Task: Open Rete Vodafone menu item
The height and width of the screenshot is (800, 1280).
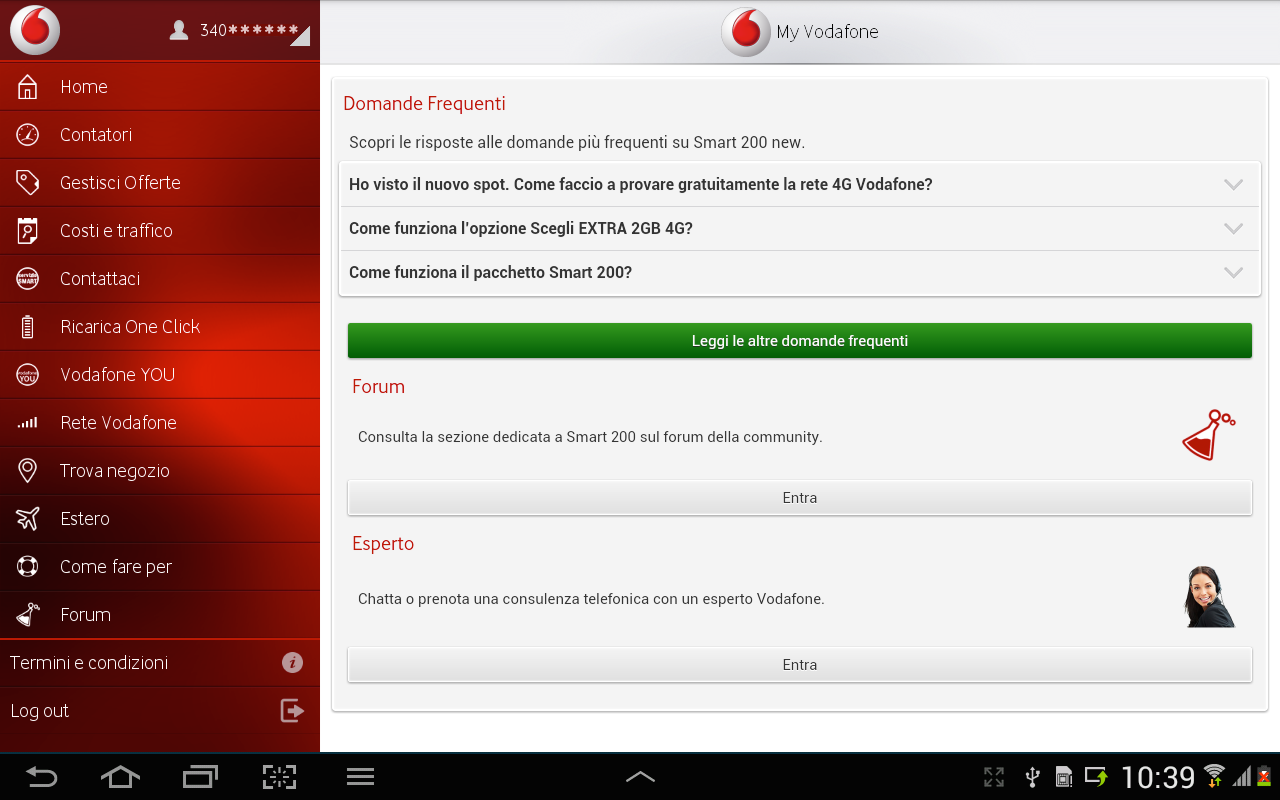Action: [x=160, y=423]
